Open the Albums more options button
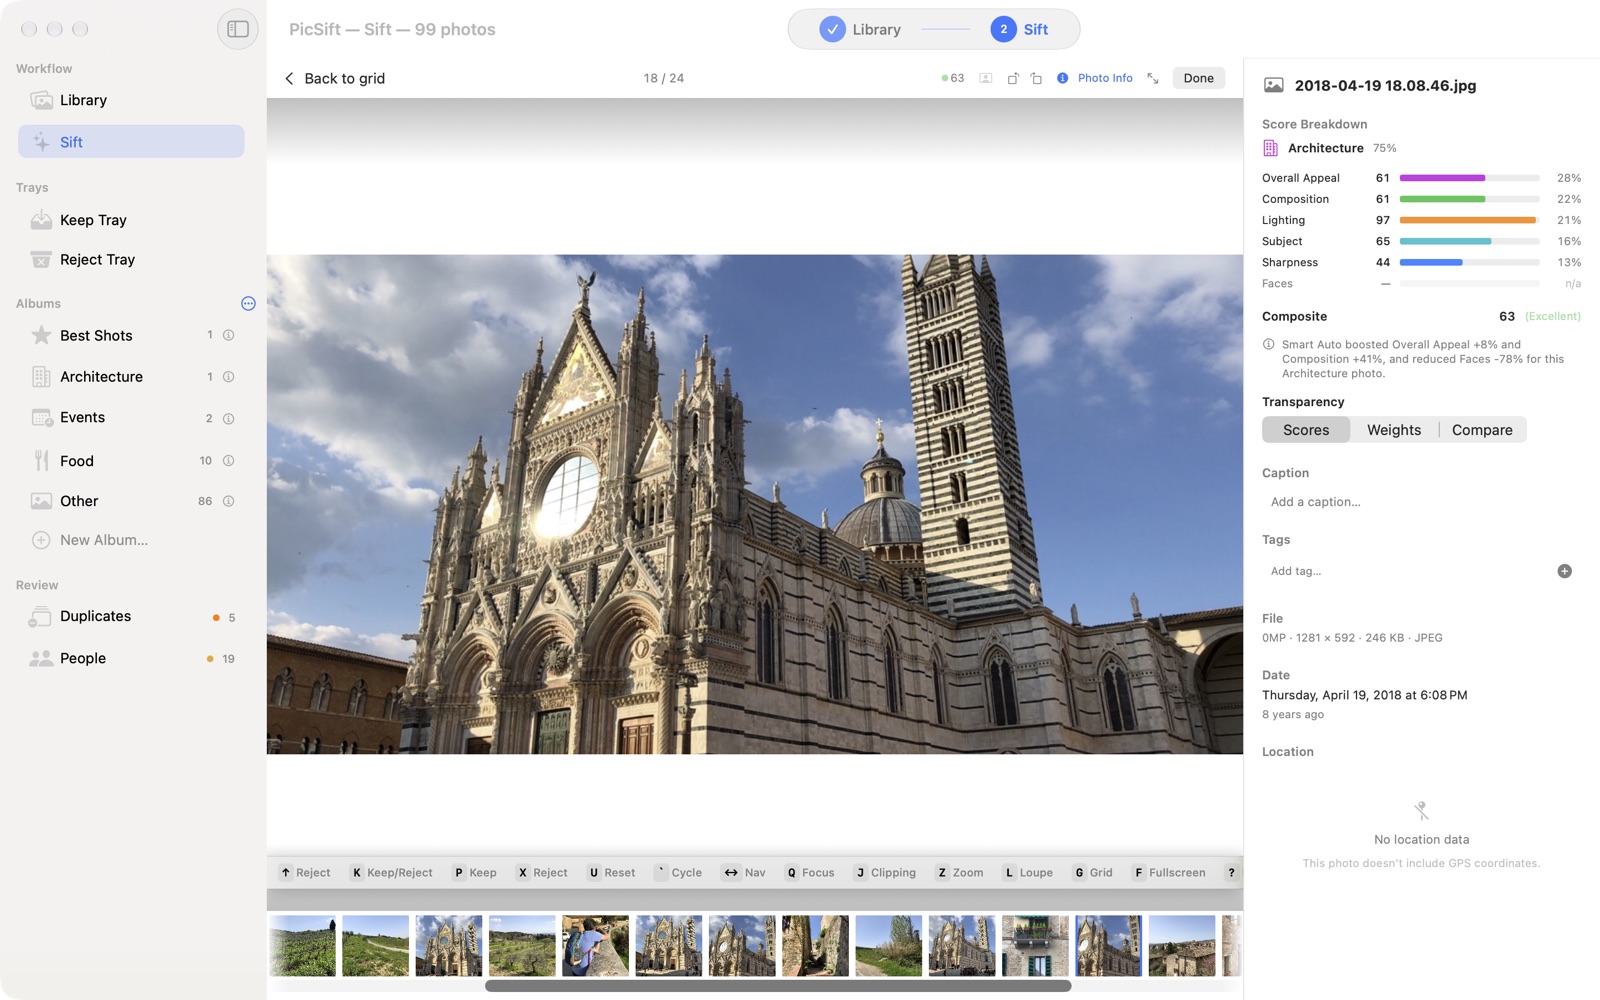Screen dimensions: 1600x1000 (x=248, y=303)
